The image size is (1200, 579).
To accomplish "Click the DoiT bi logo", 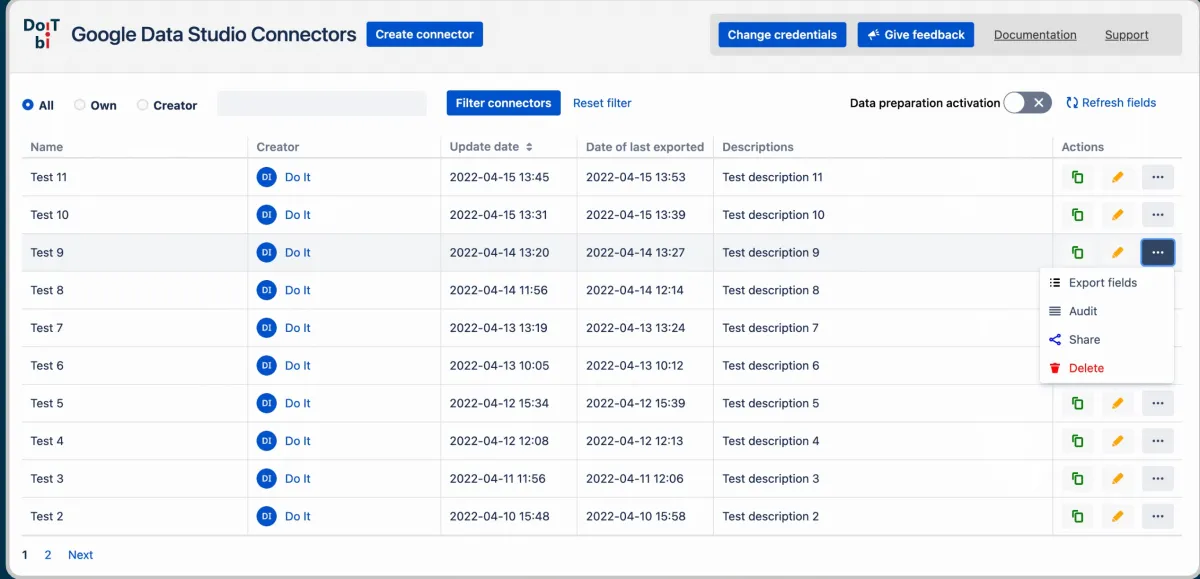I will coord(41,34).
